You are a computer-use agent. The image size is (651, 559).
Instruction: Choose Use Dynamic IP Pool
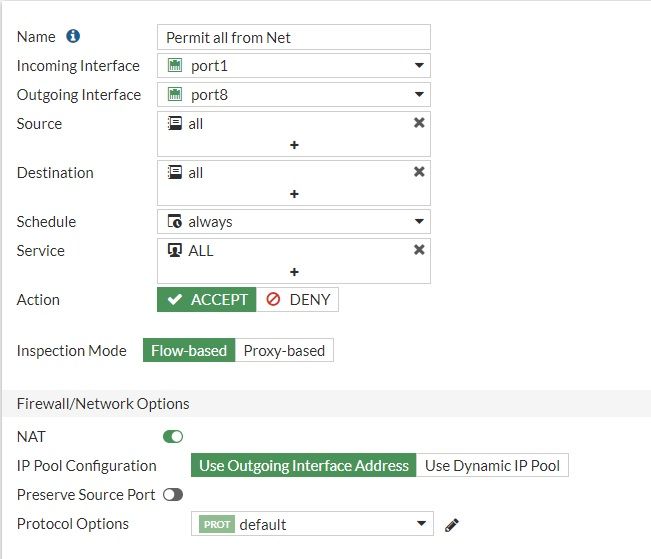pos(492,466)
